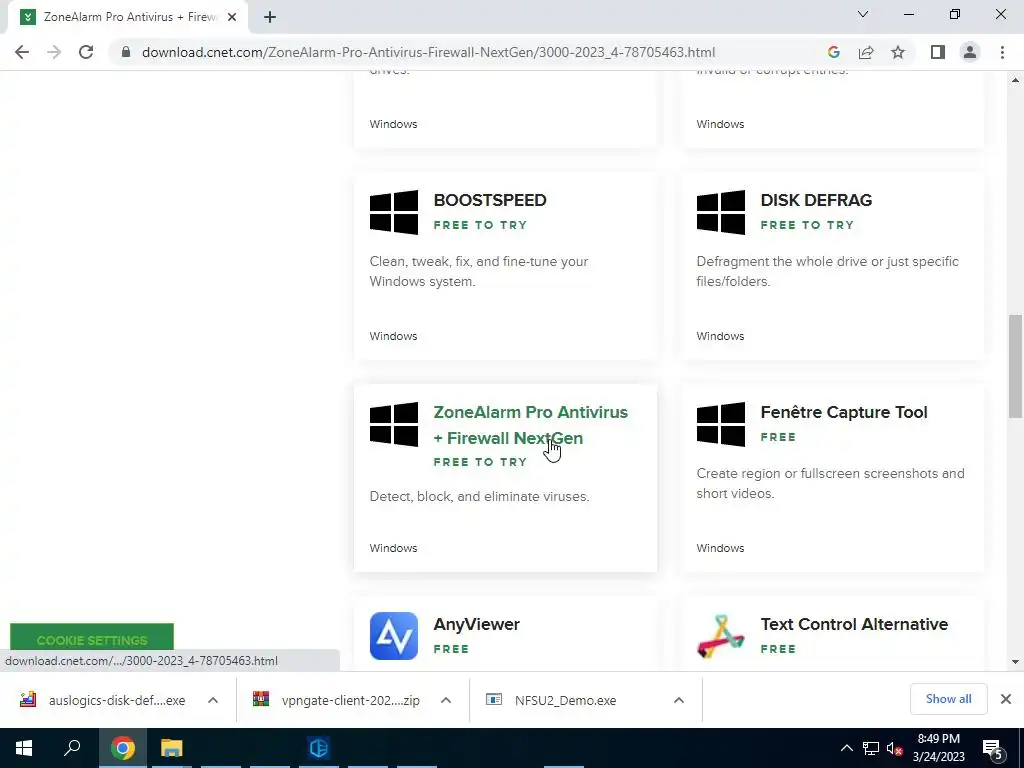Click the Text Control Alternative app icon

(x=721, y=635)
